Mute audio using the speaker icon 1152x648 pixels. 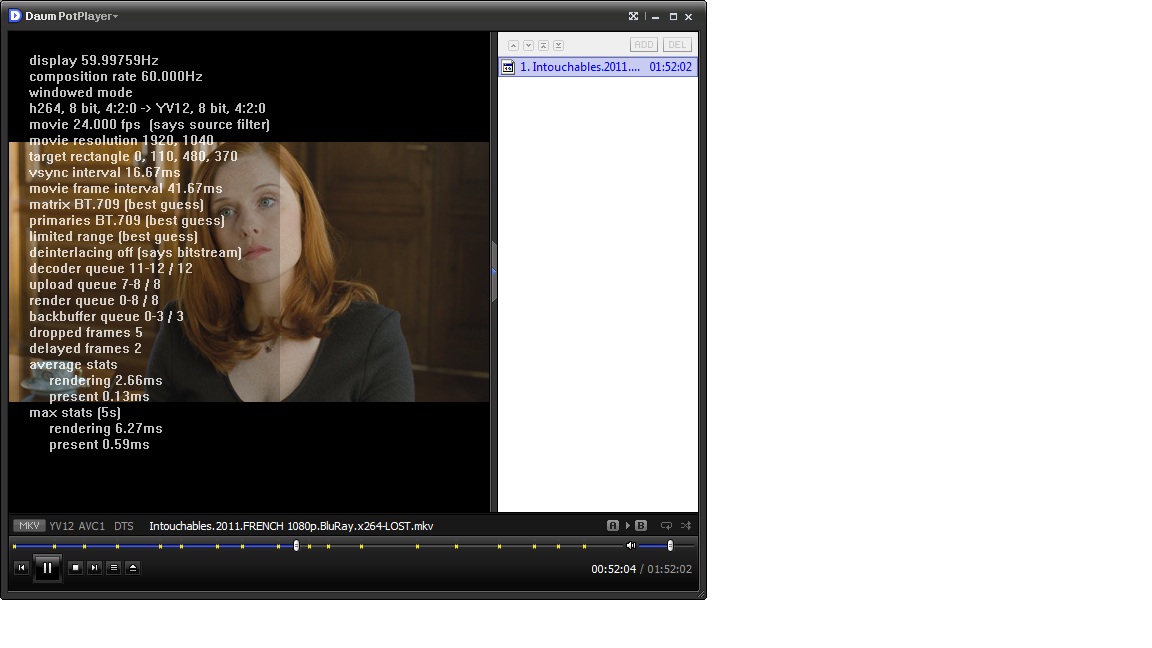pyautogui.click(x=630, y=545)
